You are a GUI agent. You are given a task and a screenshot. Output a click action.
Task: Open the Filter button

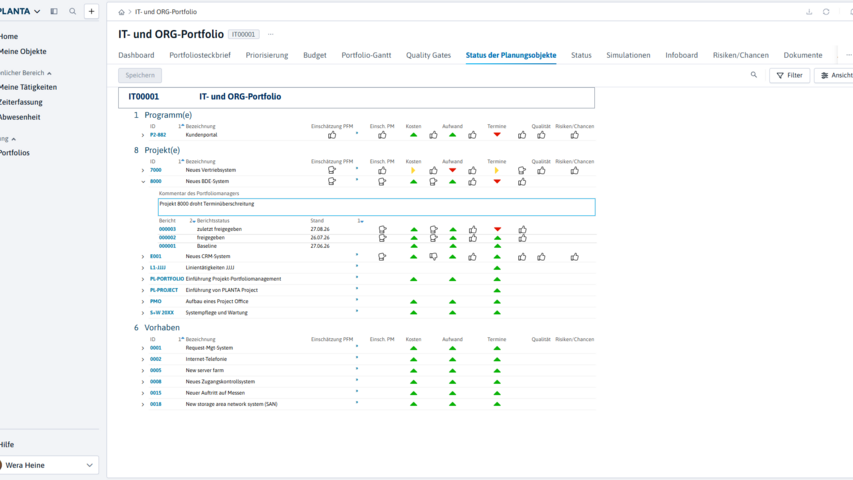(789, 75)
